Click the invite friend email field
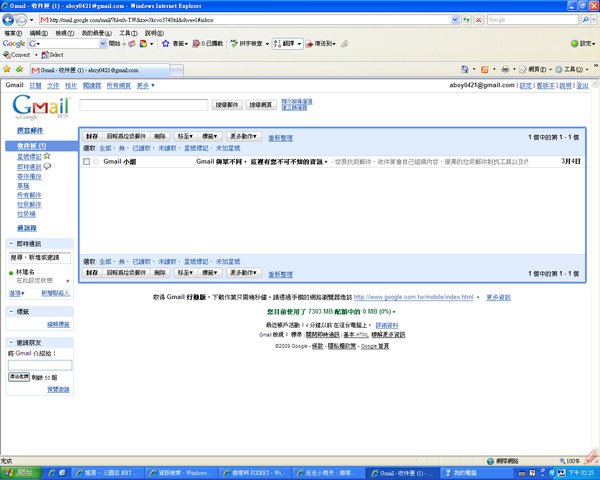Image resolution: width=600 pixels, height=480 pixels. click(40, 365)
